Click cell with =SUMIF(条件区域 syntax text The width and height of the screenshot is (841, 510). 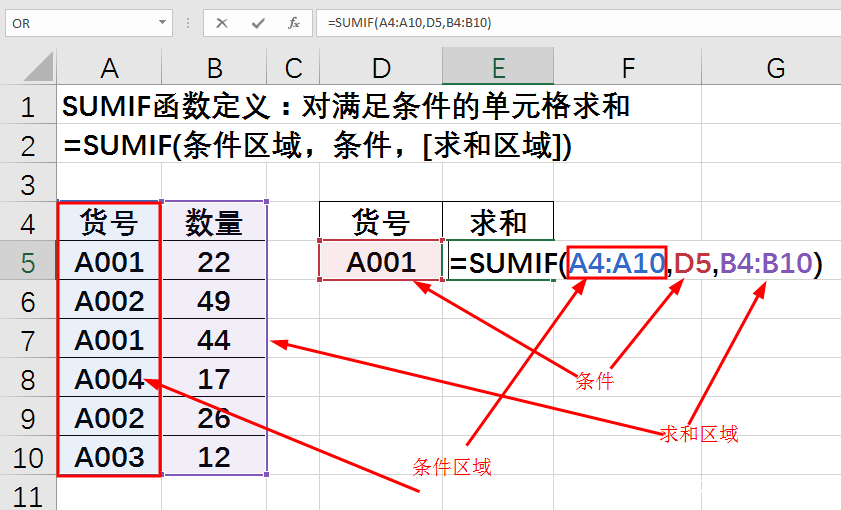317,145
